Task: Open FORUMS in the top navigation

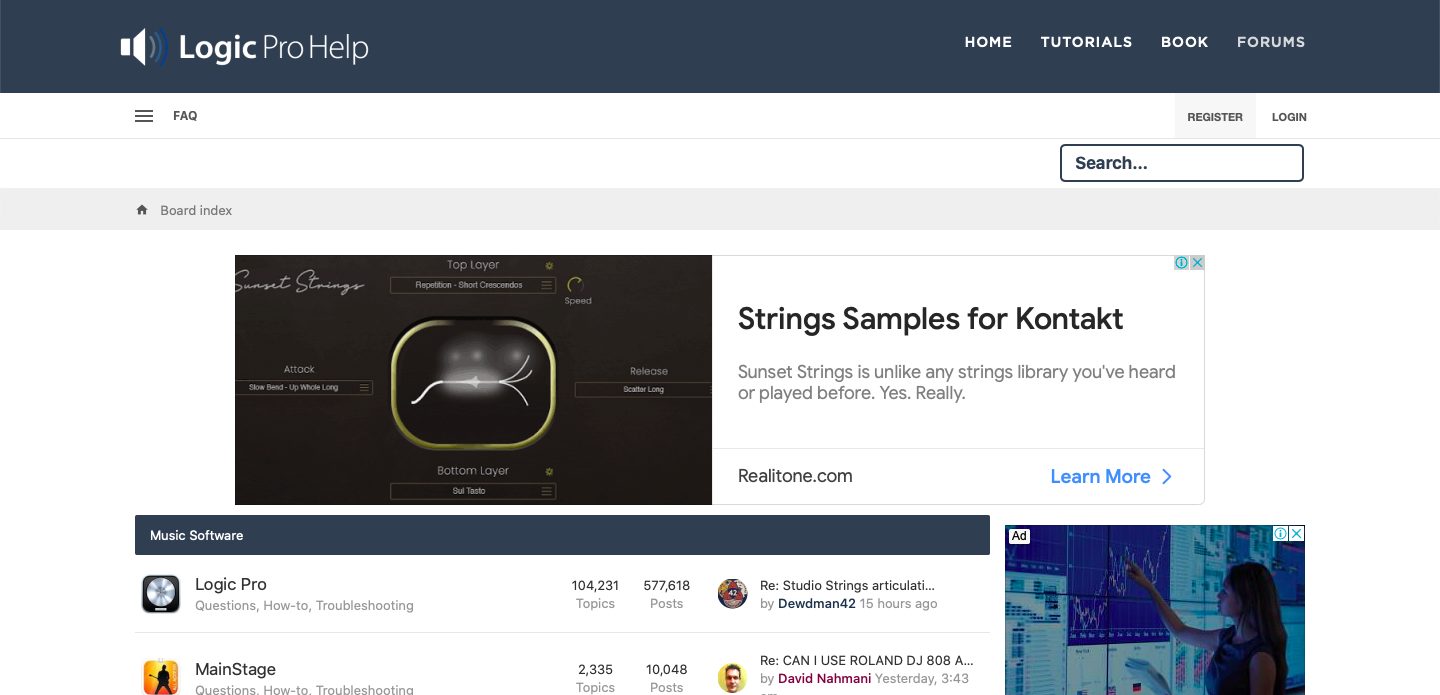Action: 1271,42
